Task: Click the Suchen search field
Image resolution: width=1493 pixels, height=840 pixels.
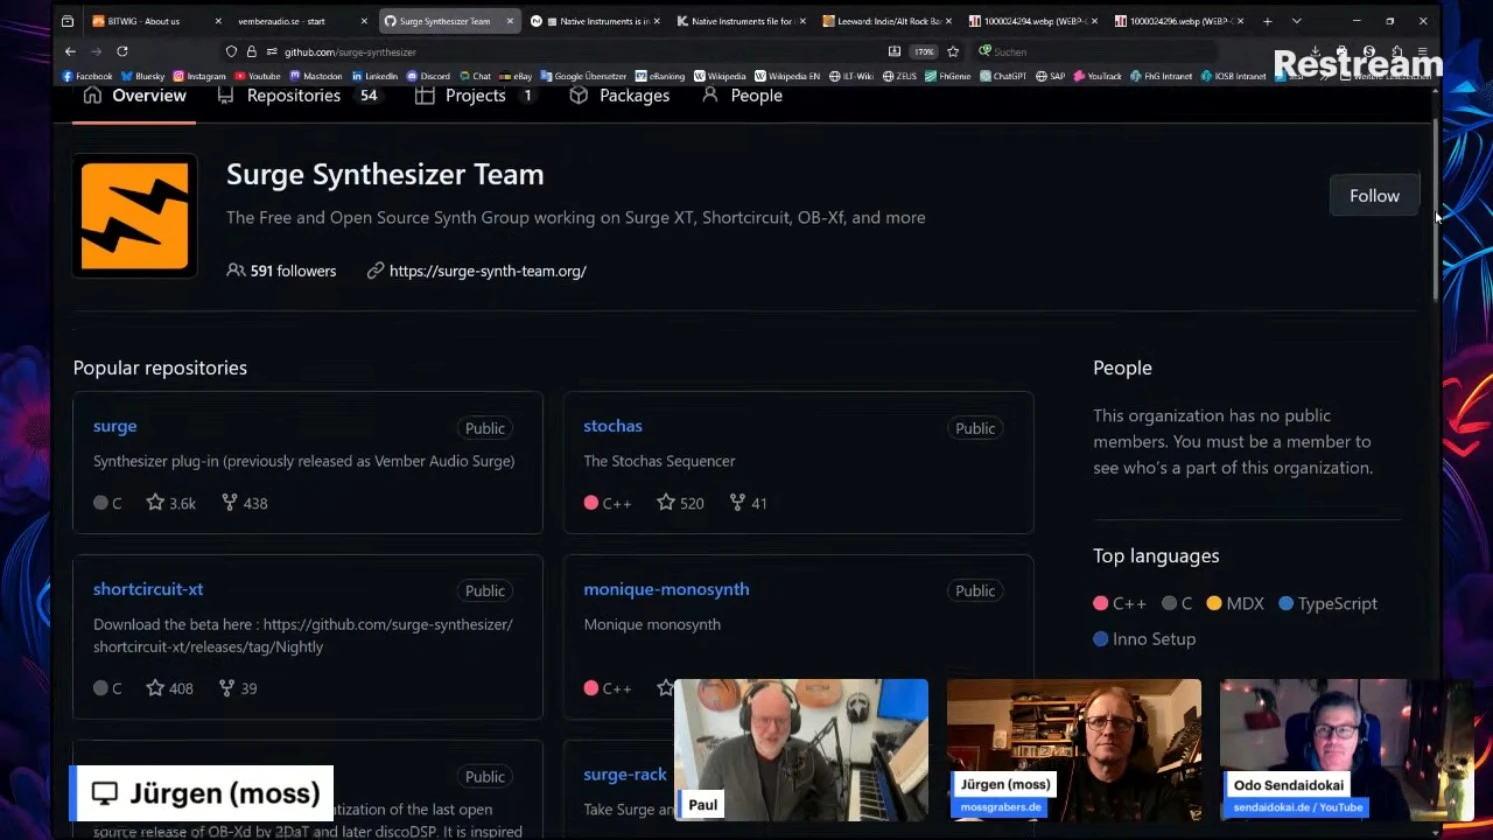Action: tap(1095, 51)
